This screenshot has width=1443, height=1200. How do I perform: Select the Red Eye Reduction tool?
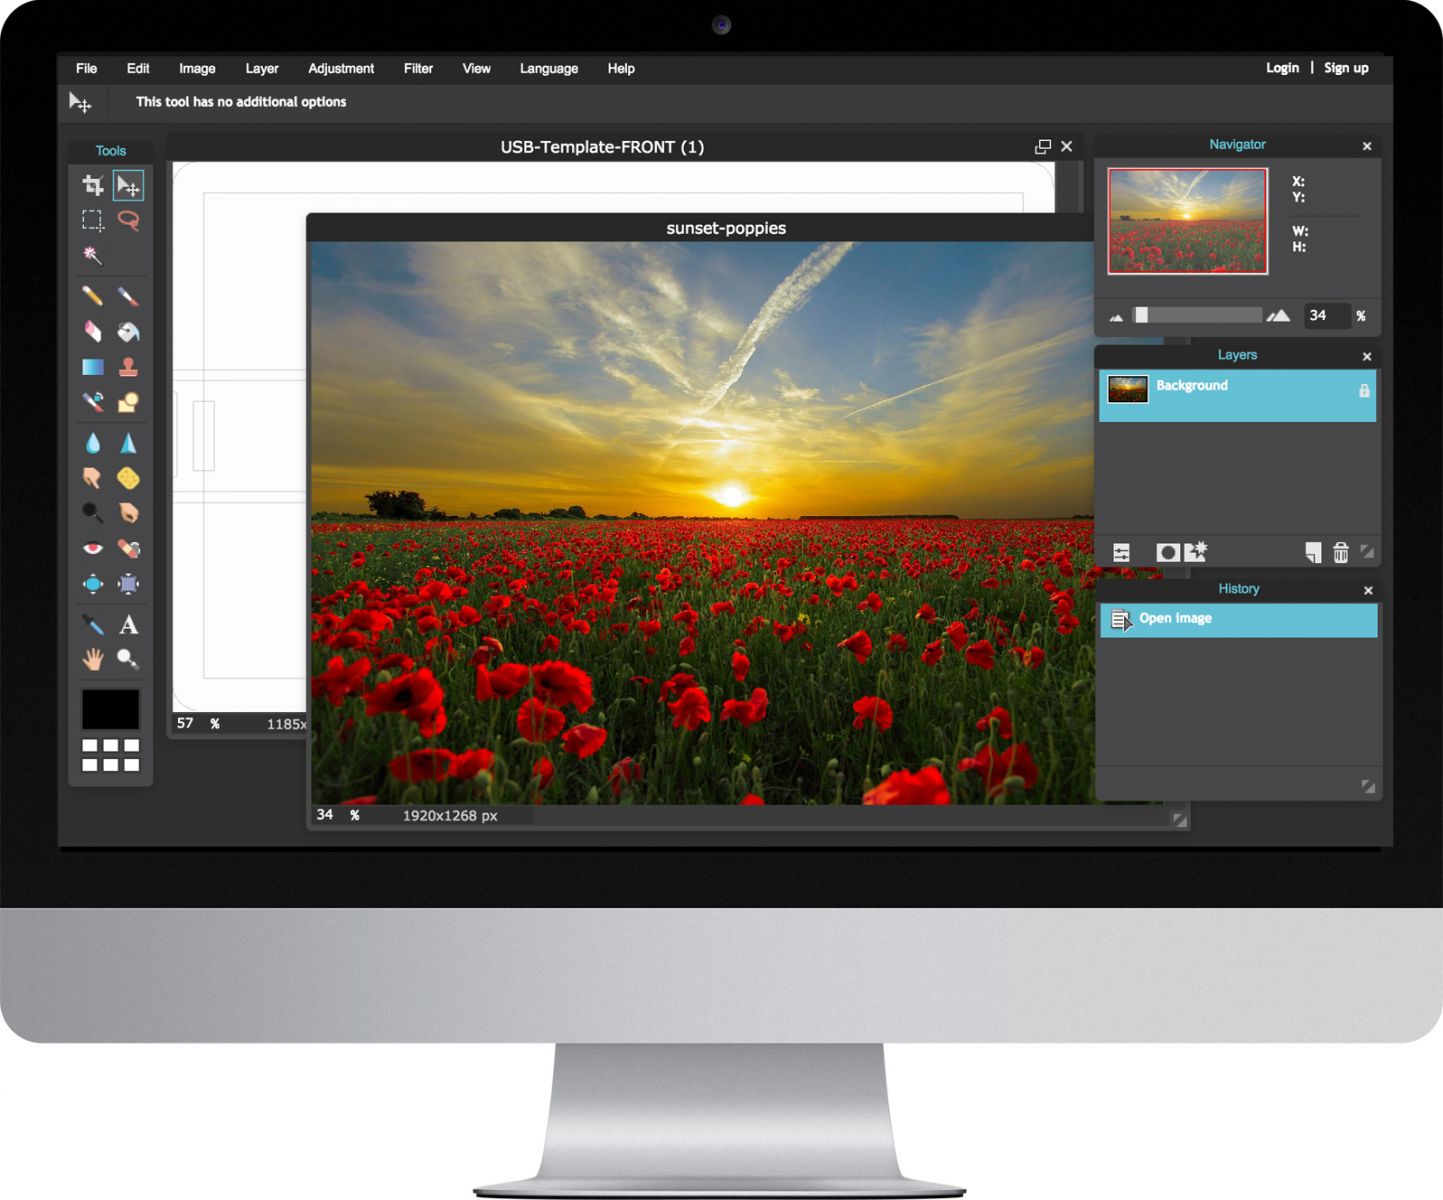click(x=93, y=548)
